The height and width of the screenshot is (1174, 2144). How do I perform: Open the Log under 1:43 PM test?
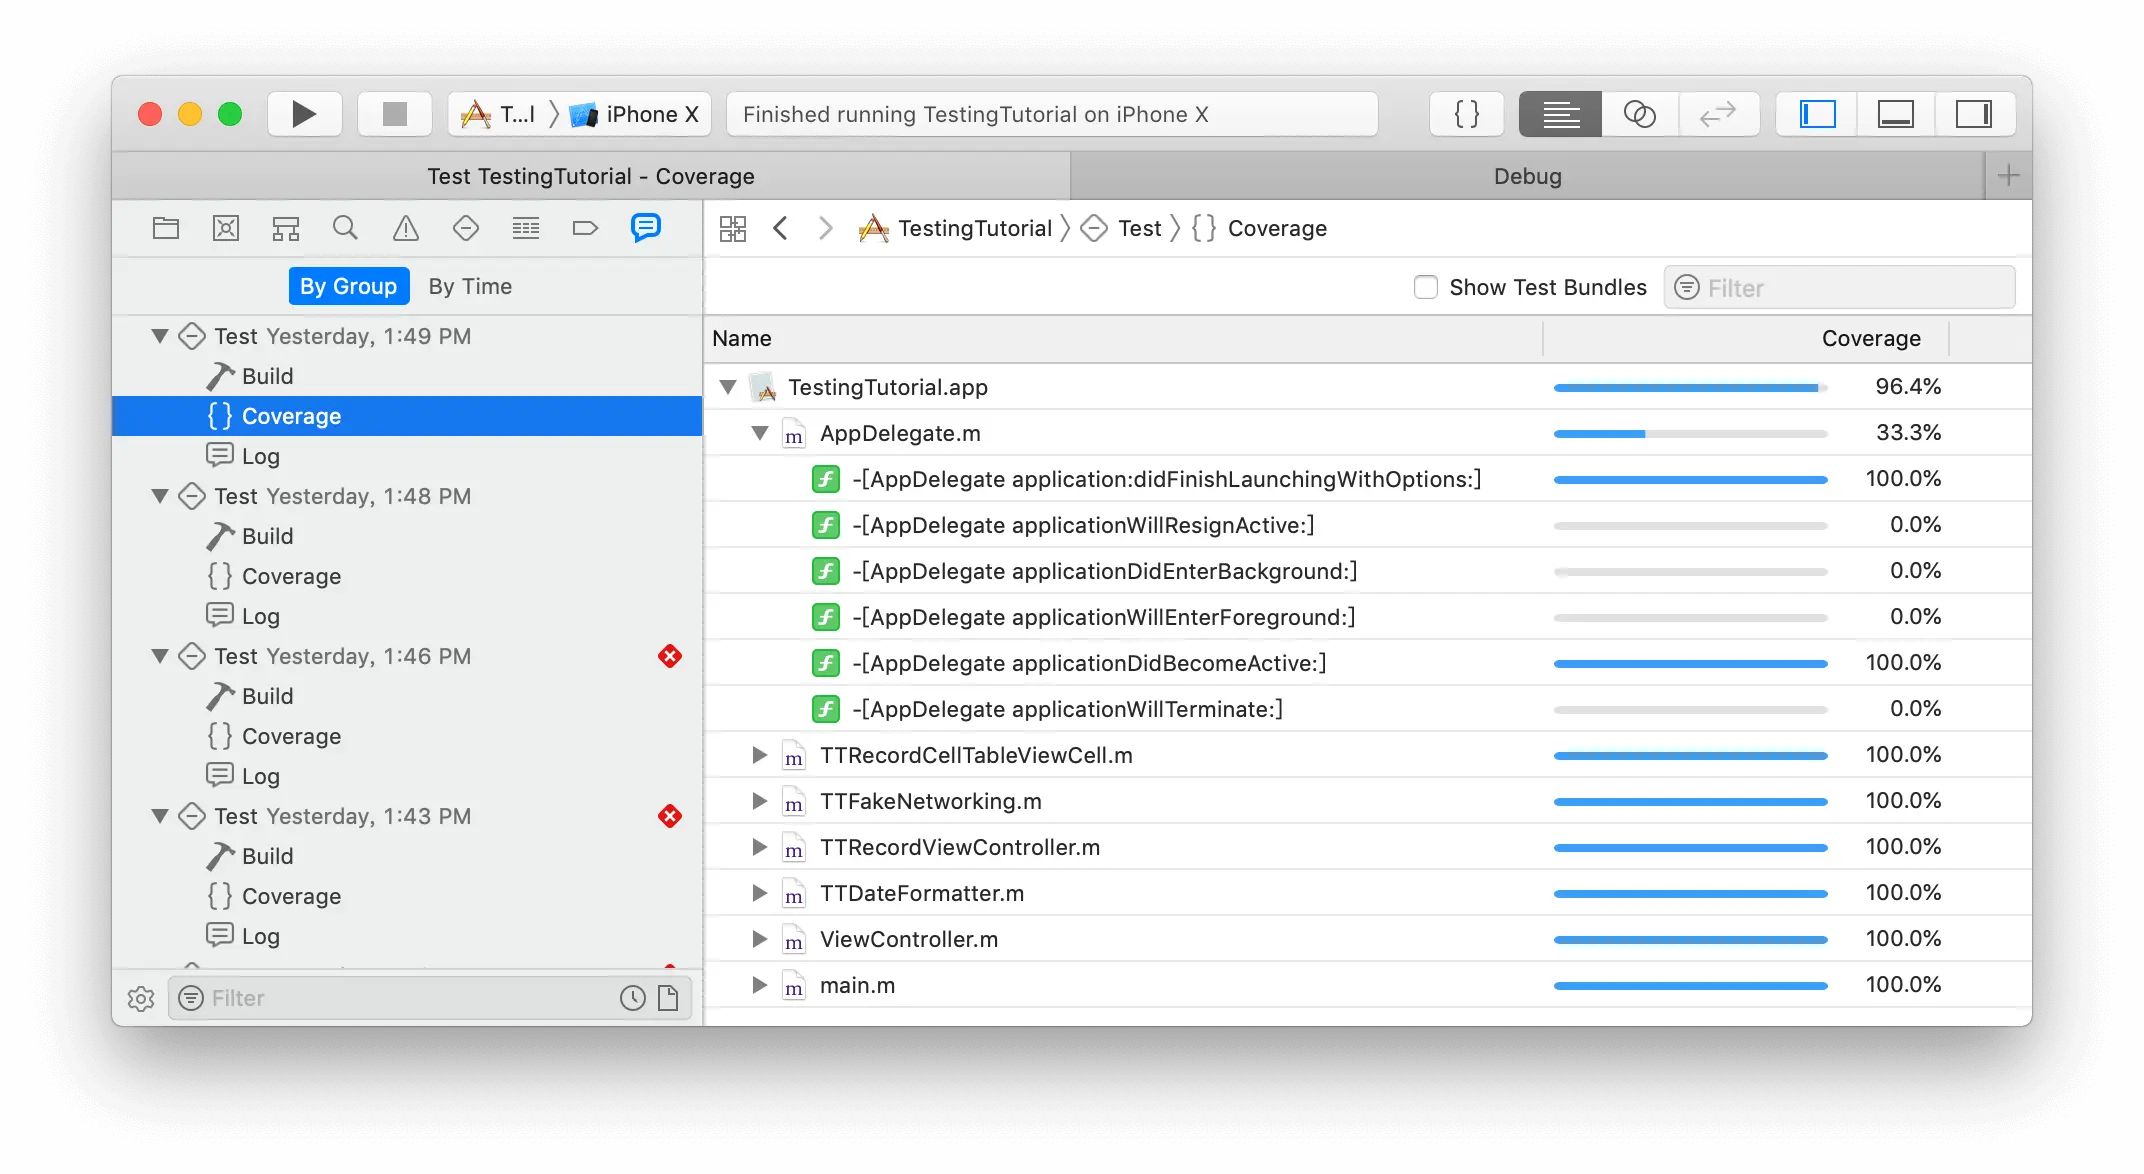pos(407,936)
